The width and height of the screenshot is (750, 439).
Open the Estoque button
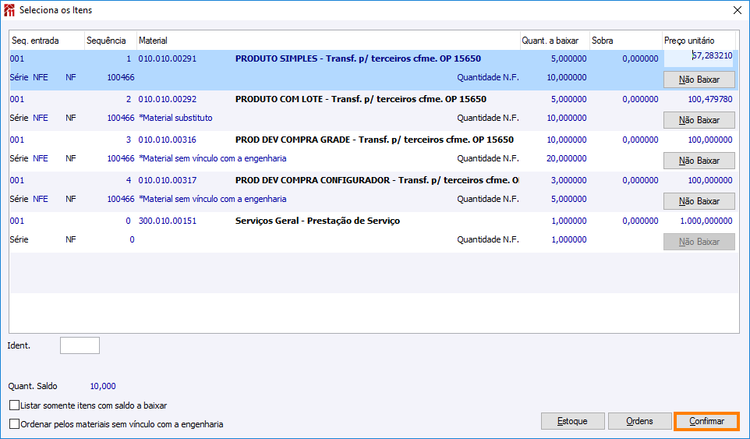pyautogui.click(x=573, y=421)
